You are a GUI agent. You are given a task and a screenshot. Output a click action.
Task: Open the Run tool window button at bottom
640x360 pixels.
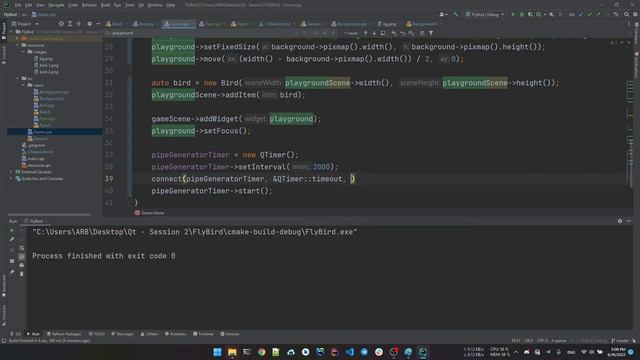click(33, 334)
